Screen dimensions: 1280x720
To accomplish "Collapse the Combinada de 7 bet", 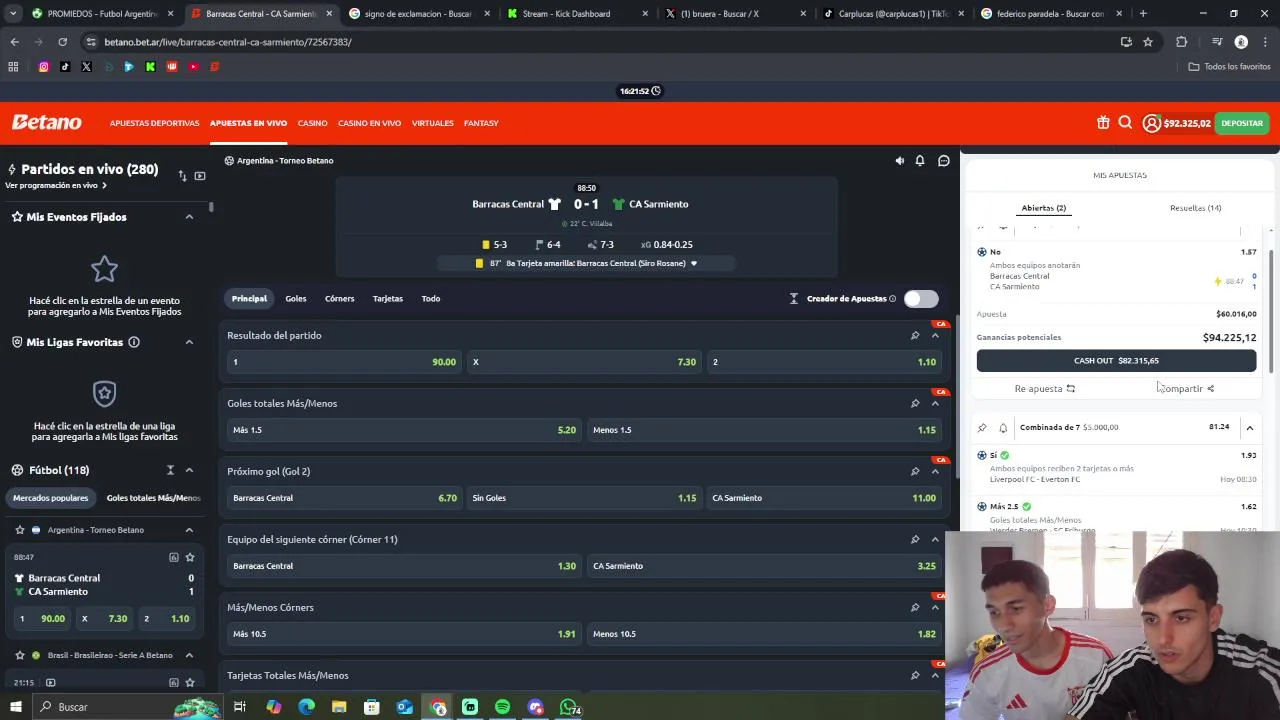I will [x=1249, y=427].
